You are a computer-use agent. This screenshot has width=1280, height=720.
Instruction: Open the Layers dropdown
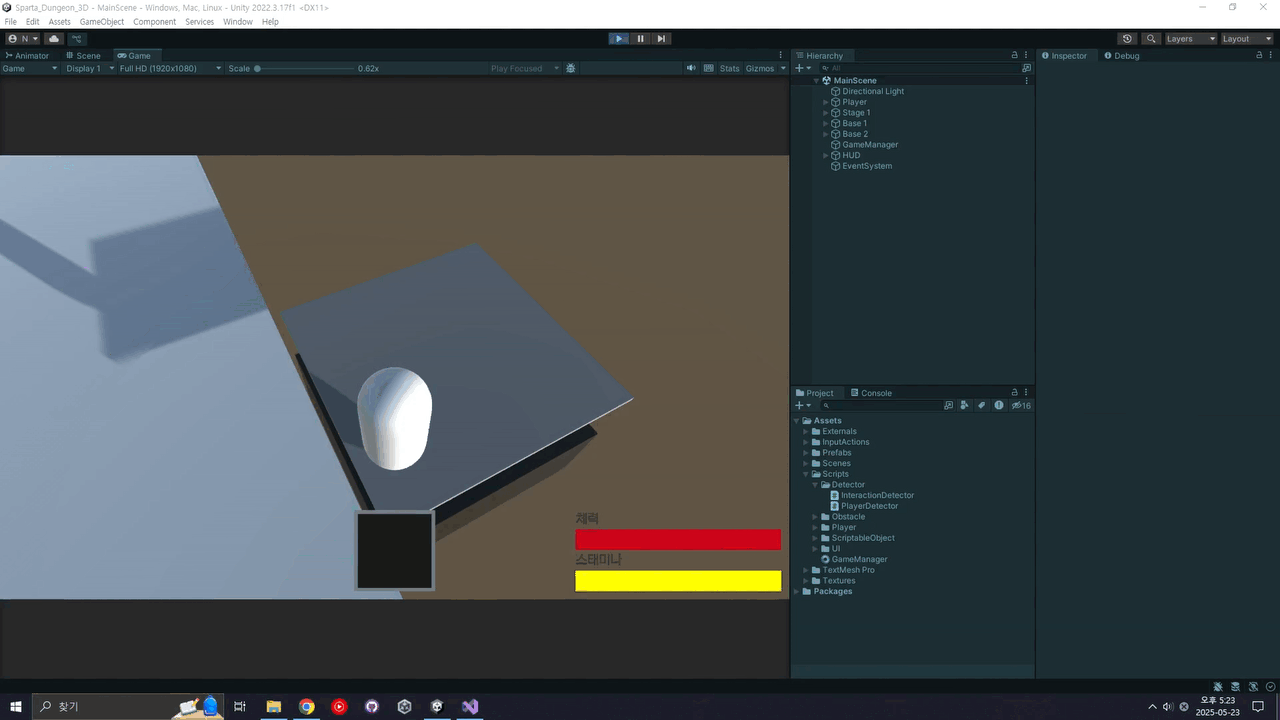click(x=1191, y=39)
